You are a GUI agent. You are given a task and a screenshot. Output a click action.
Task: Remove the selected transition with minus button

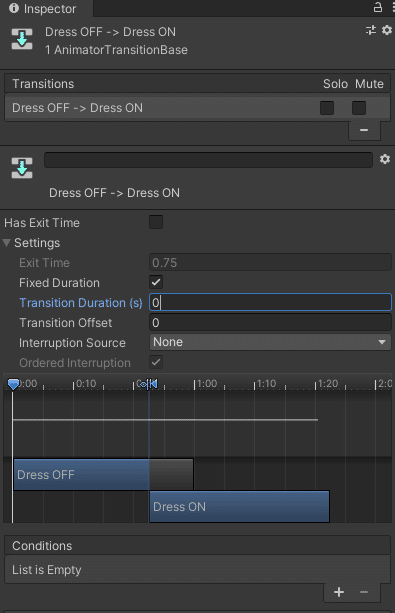coord(364,130)
